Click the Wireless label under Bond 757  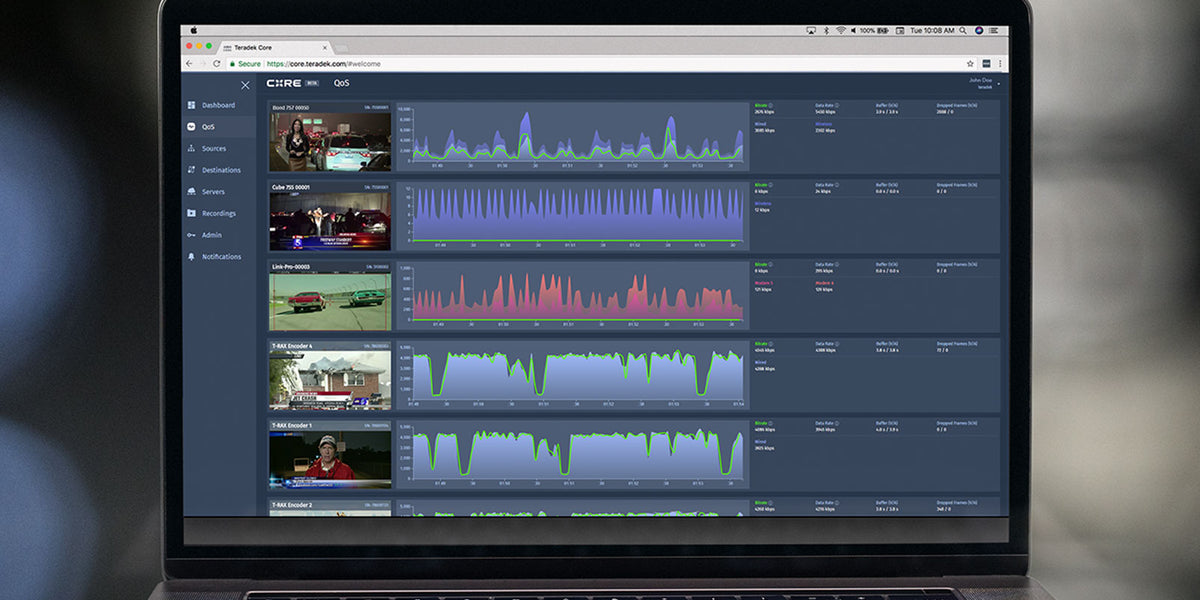pyautogui.click(x=824, y=124)
